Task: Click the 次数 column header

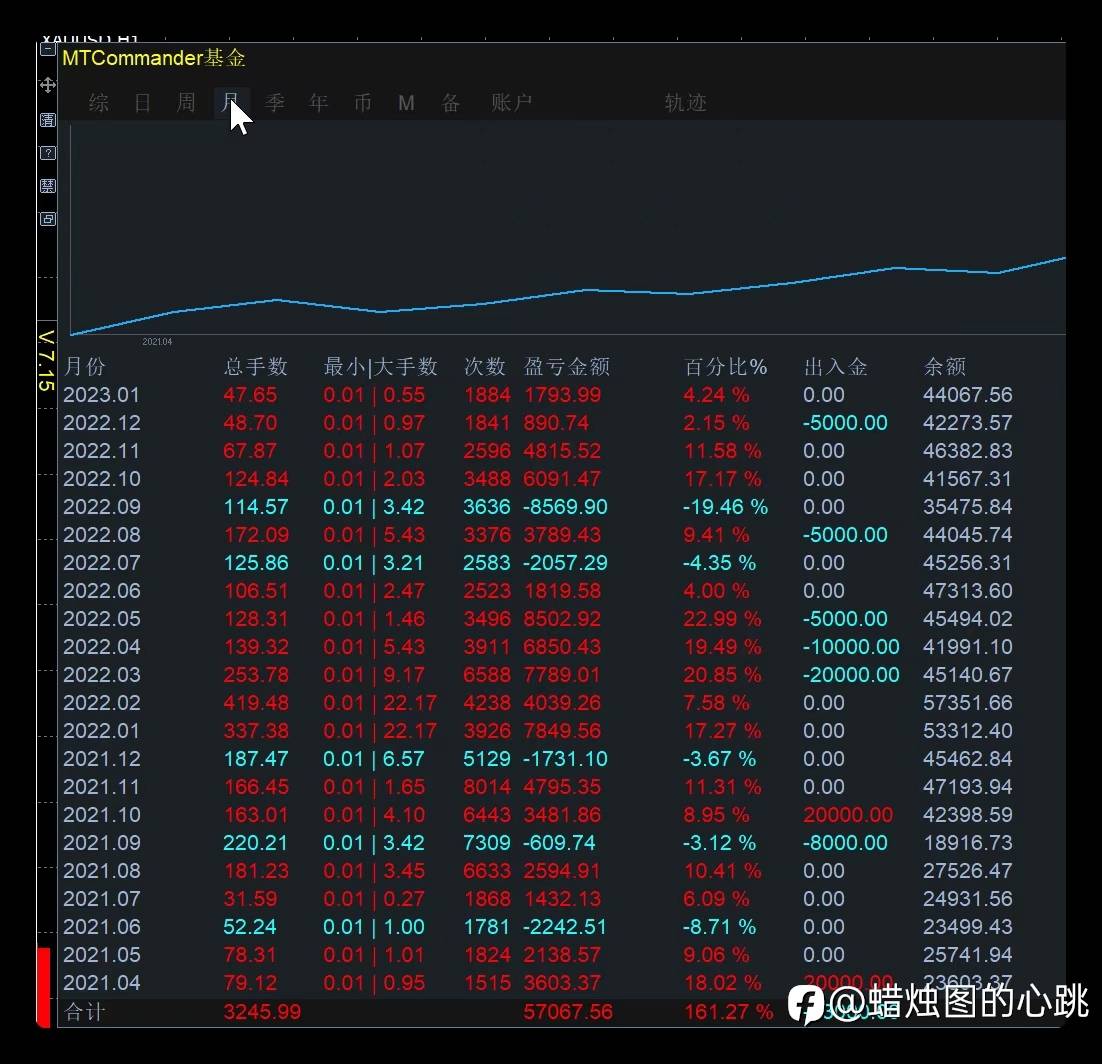Action: point(485,366)
